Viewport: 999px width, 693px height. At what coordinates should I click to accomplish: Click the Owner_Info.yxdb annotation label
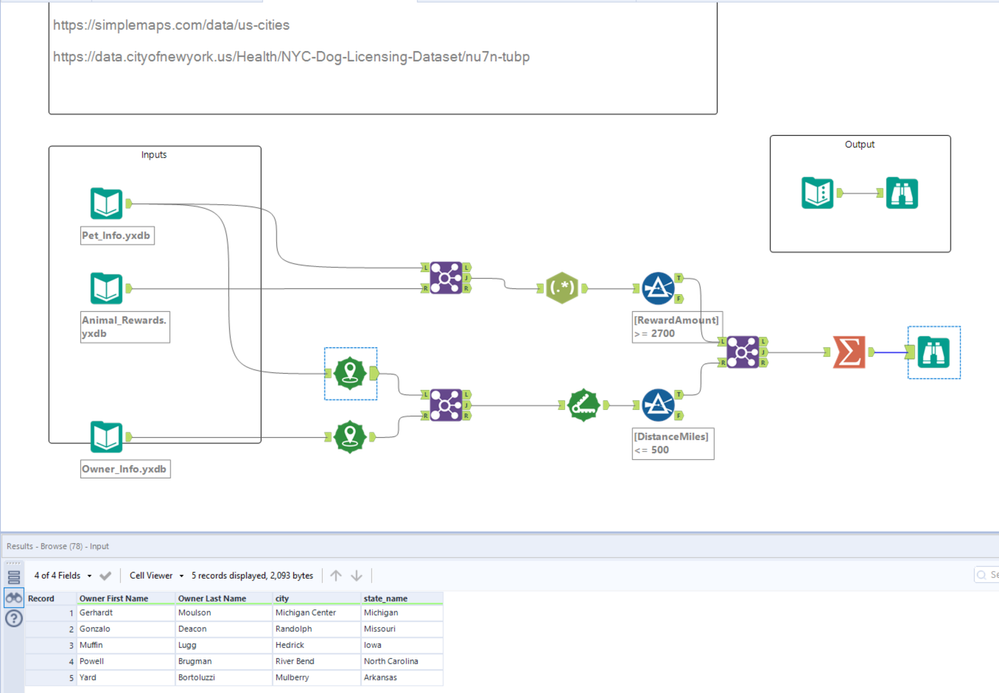125,469
